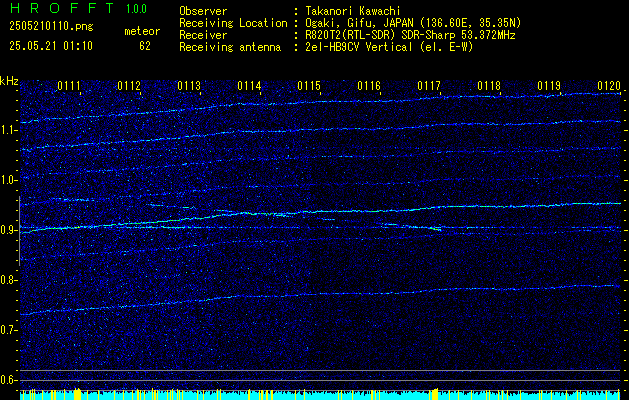629x400 pixels.
Task: Click the 'Observer' label
Action: pyautogui.click(x=203, y=11)
